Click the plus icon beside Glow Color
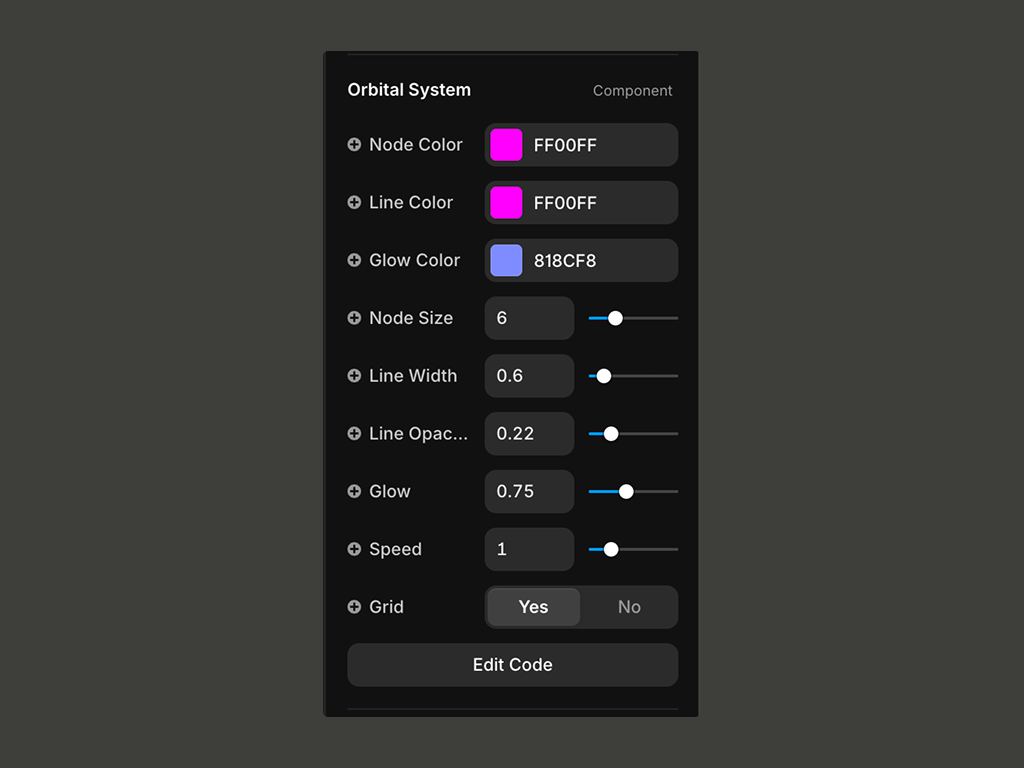Viewport: 1024px width, 768px height. 354,260
